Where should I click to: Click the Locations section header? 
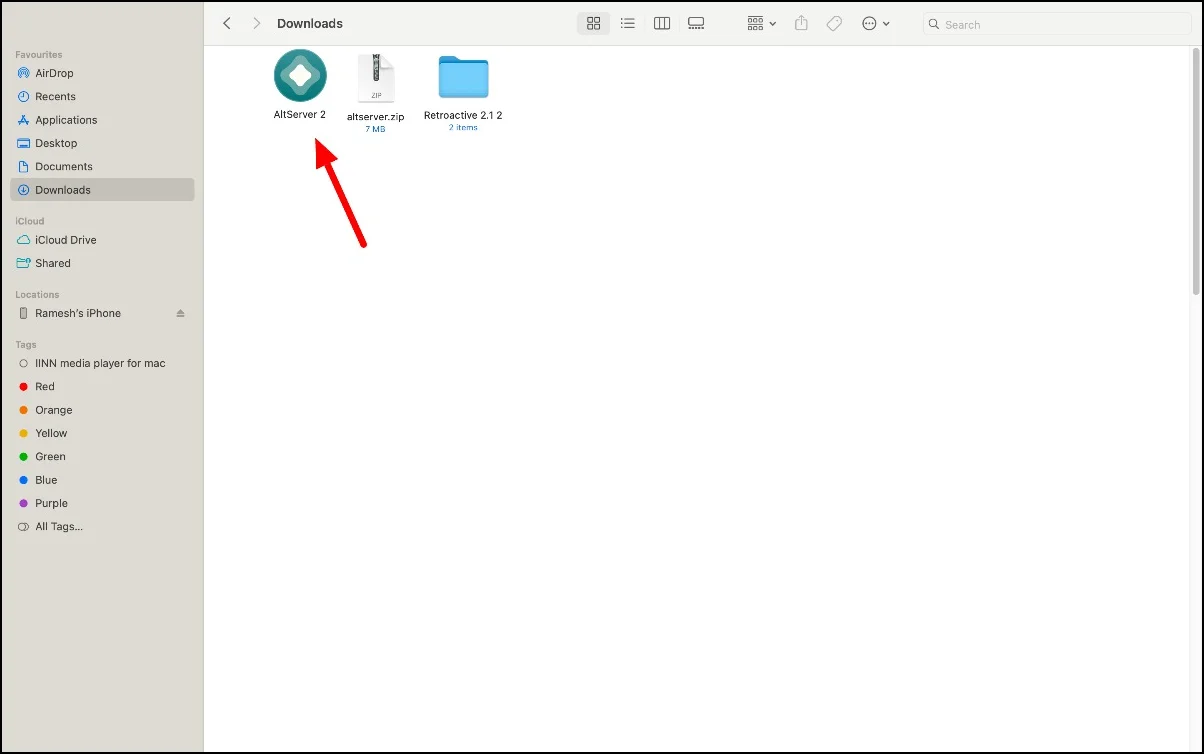[x=37, y=295]
